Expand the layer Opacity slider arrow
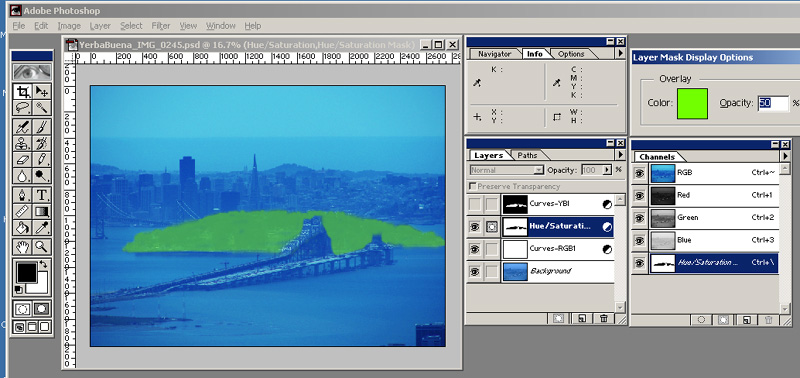This screenshot has width=800, height=378. [x=607, y=170]
